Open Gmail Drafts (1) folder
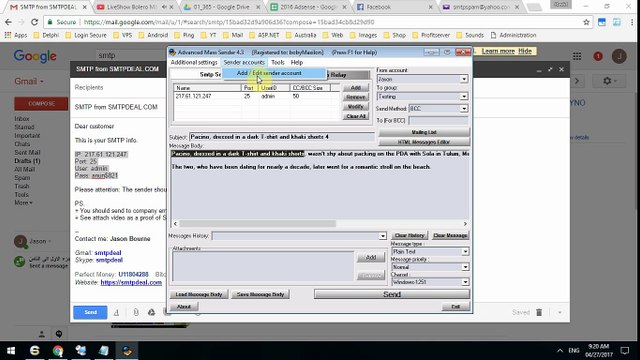Image resolution: width=640 pixels, height=360 pixels. (x=27, y=161)
